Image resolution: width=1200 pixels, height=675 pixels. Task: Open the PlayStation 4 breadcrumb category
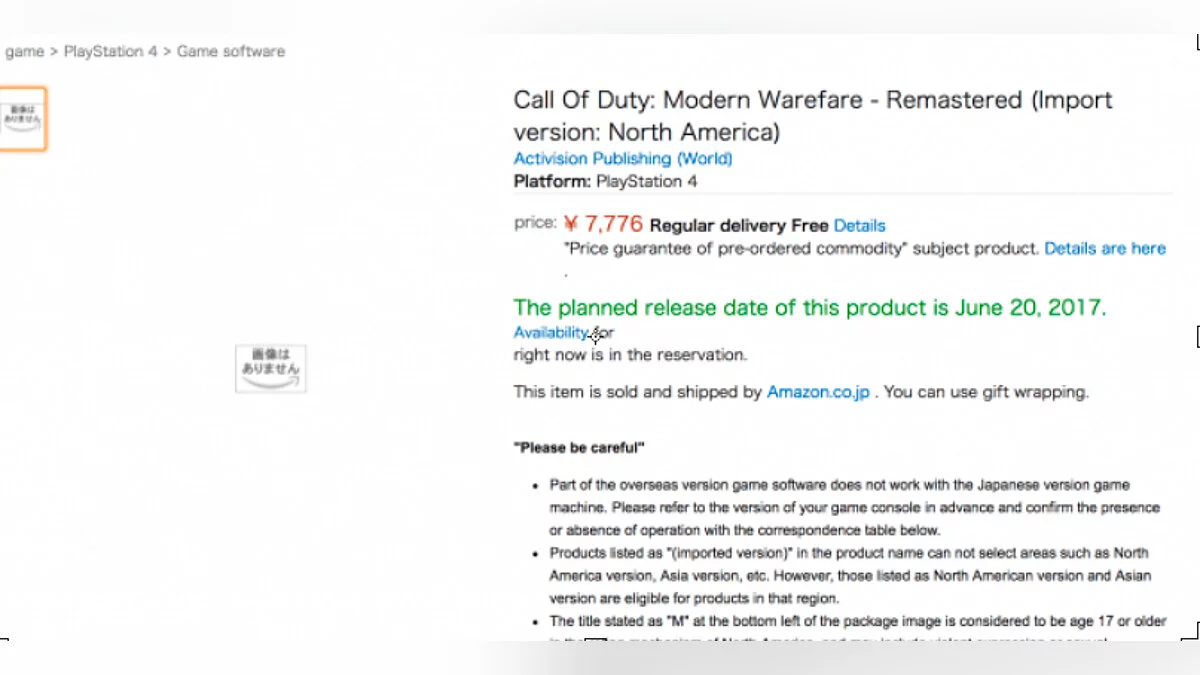(x=110, y=51)
